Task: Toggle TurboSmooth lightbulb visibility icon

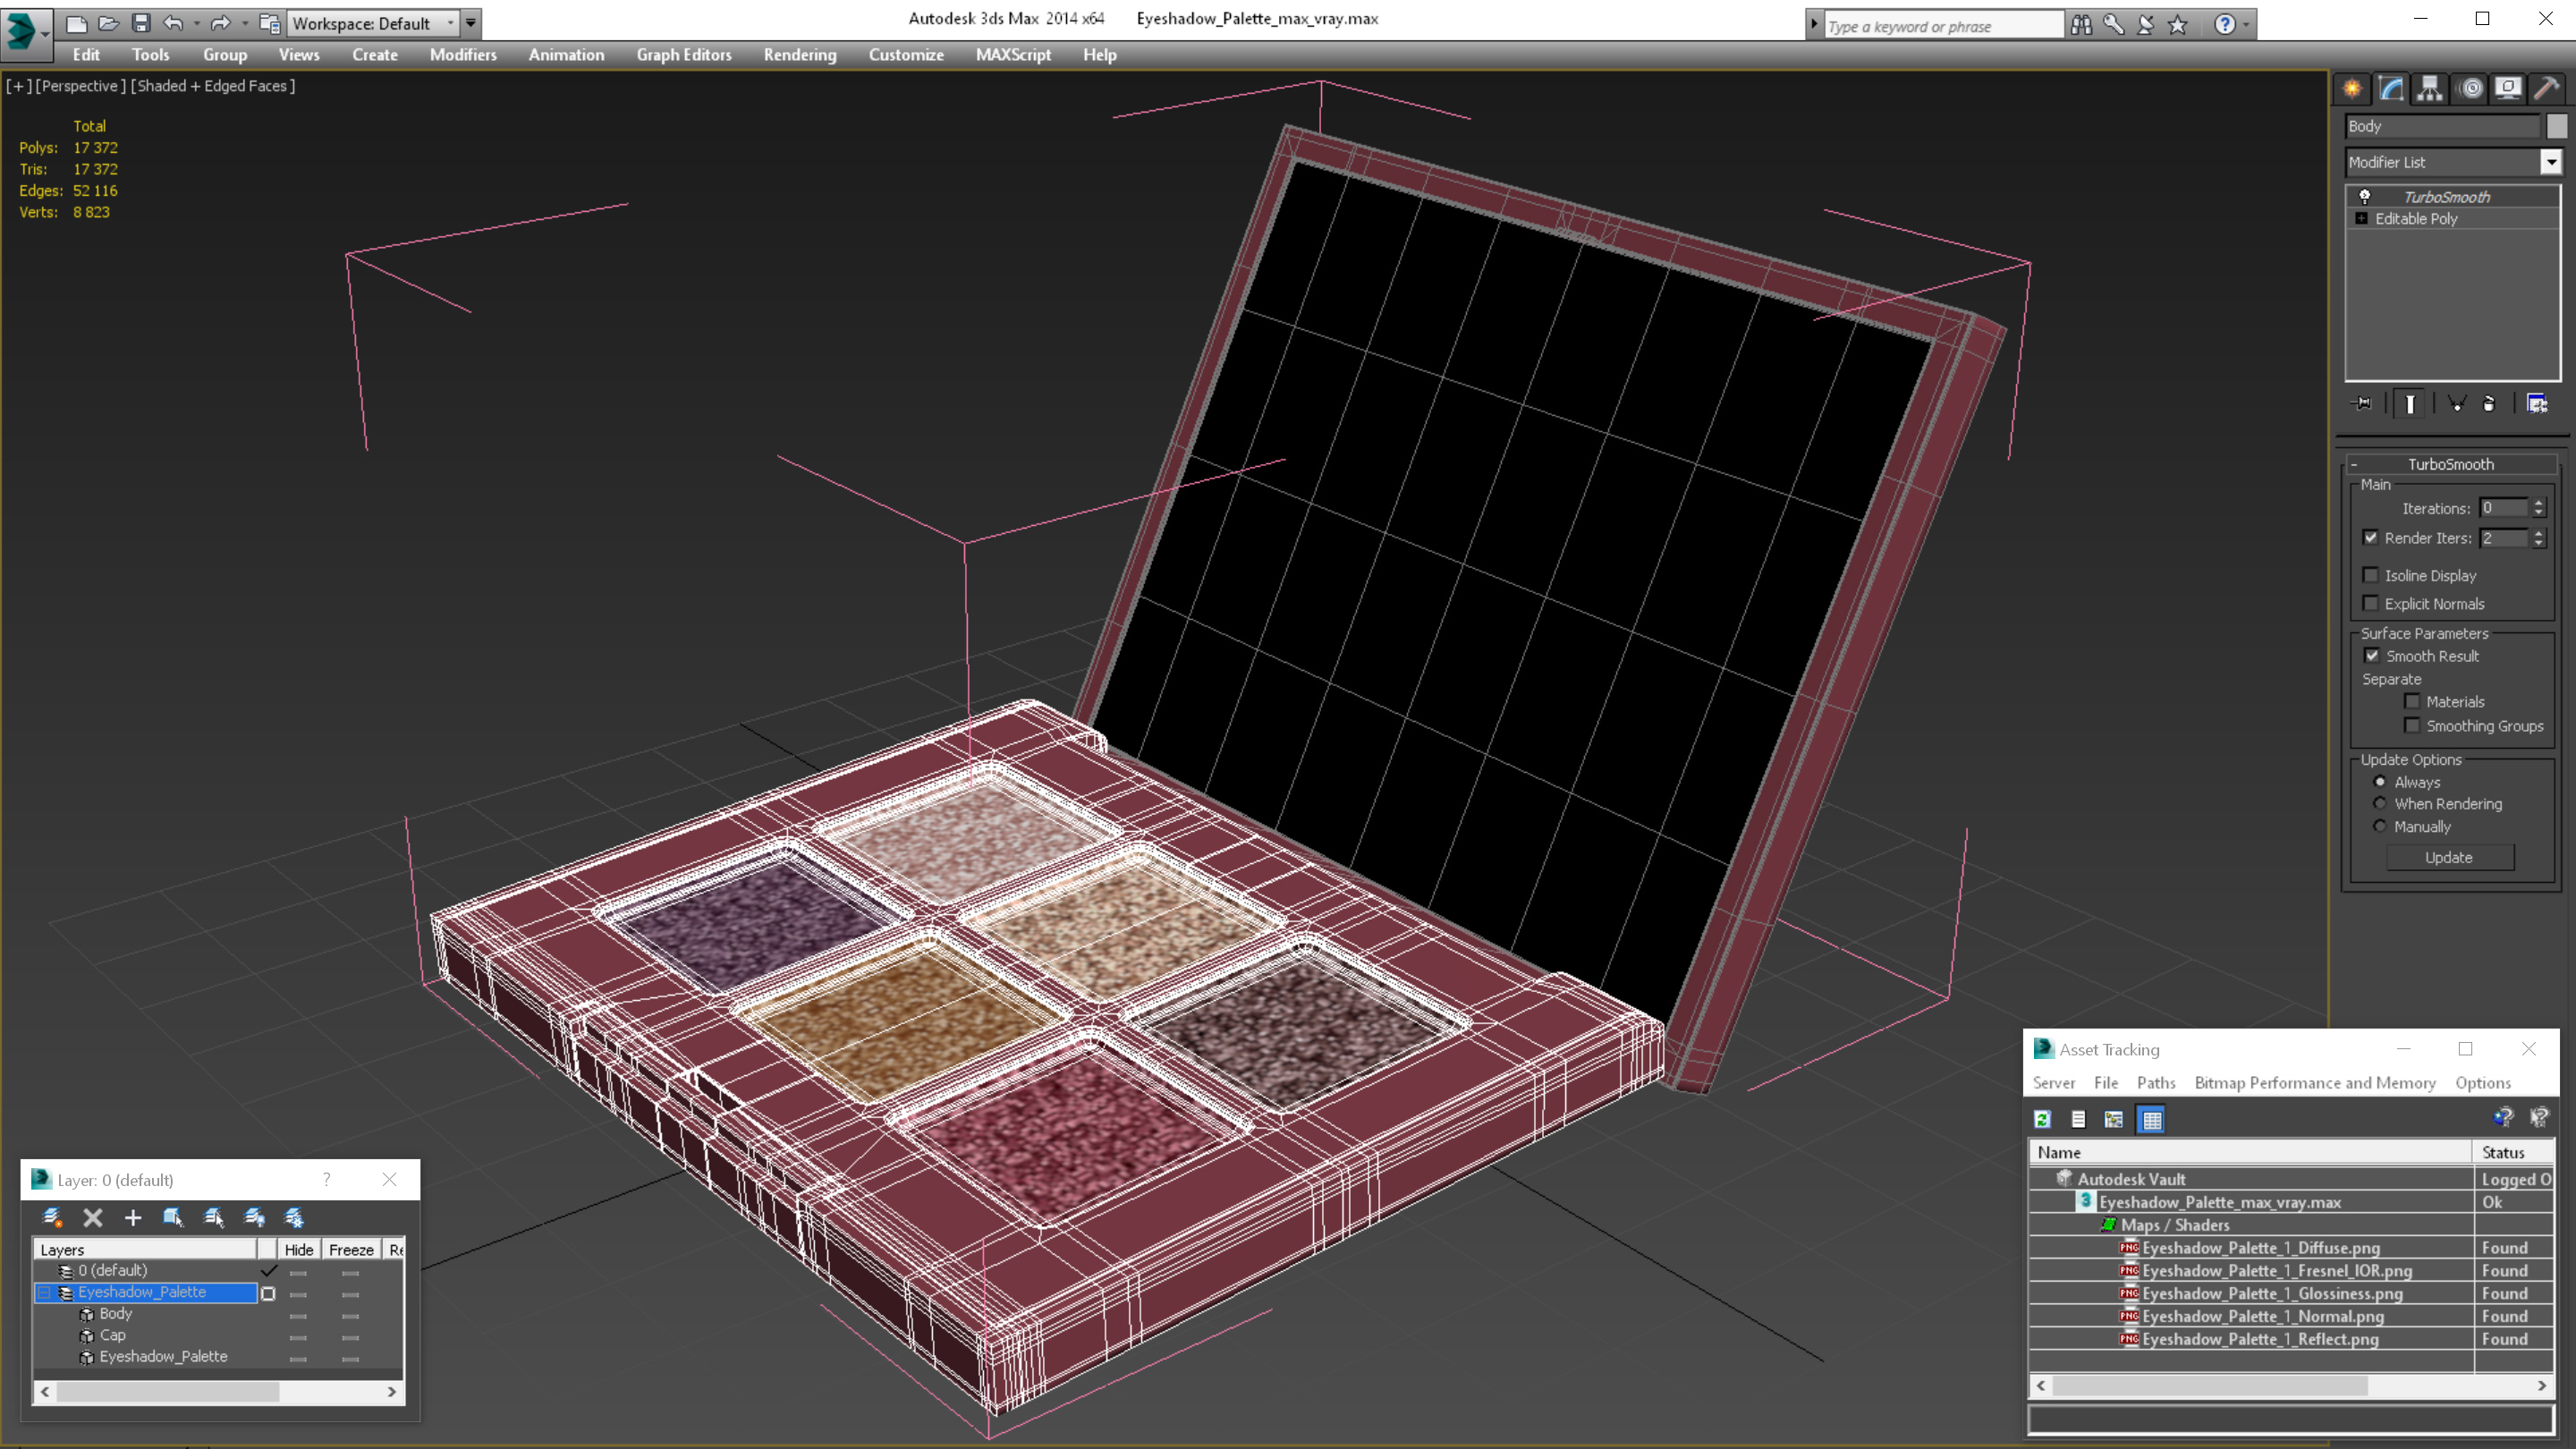Action: (2365, 197)
